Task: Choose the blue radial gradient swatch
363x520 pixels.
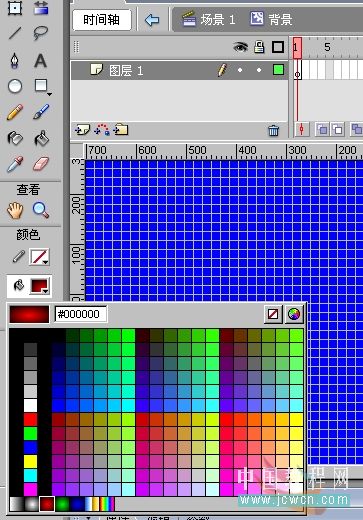Action: [77, 504]
